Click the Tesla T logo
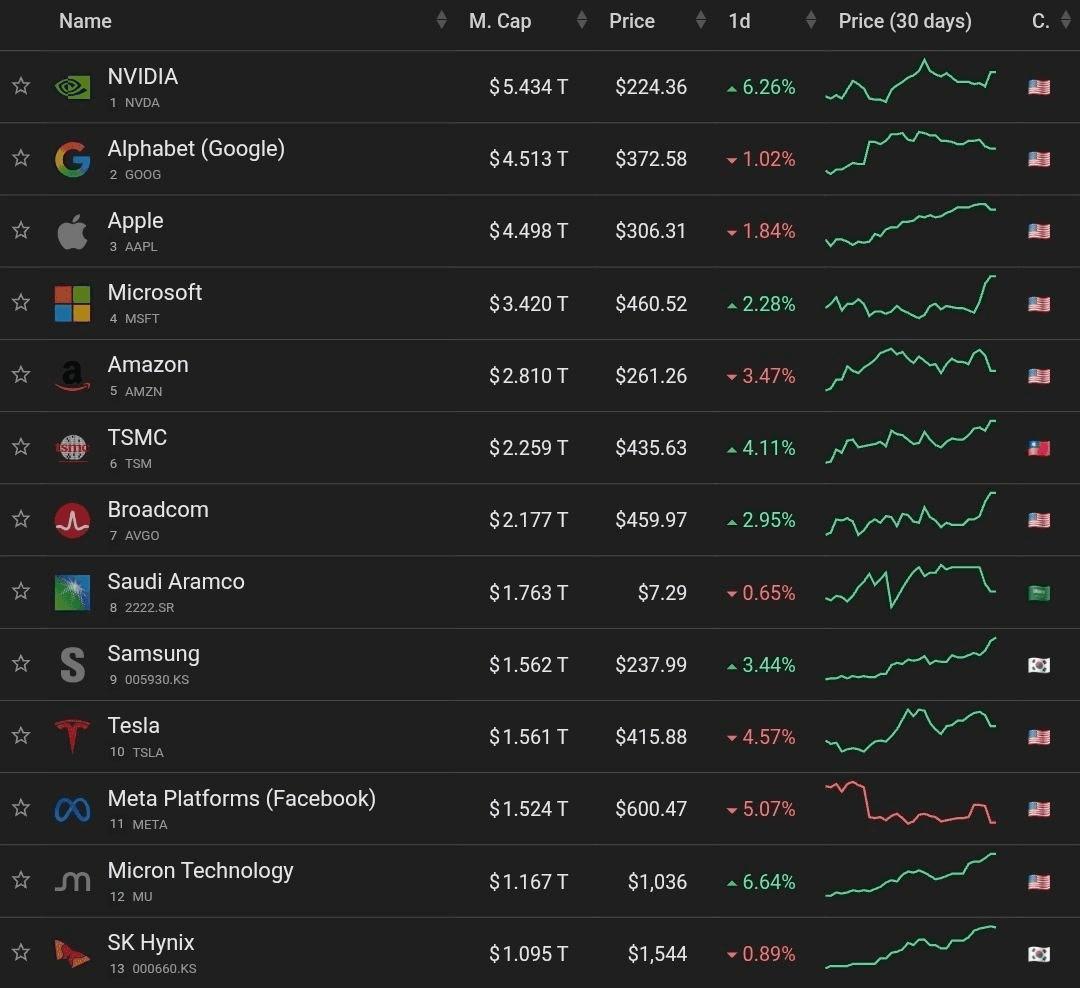Image resolution: width=1080 pixels, height=988 pixels. 72,737
